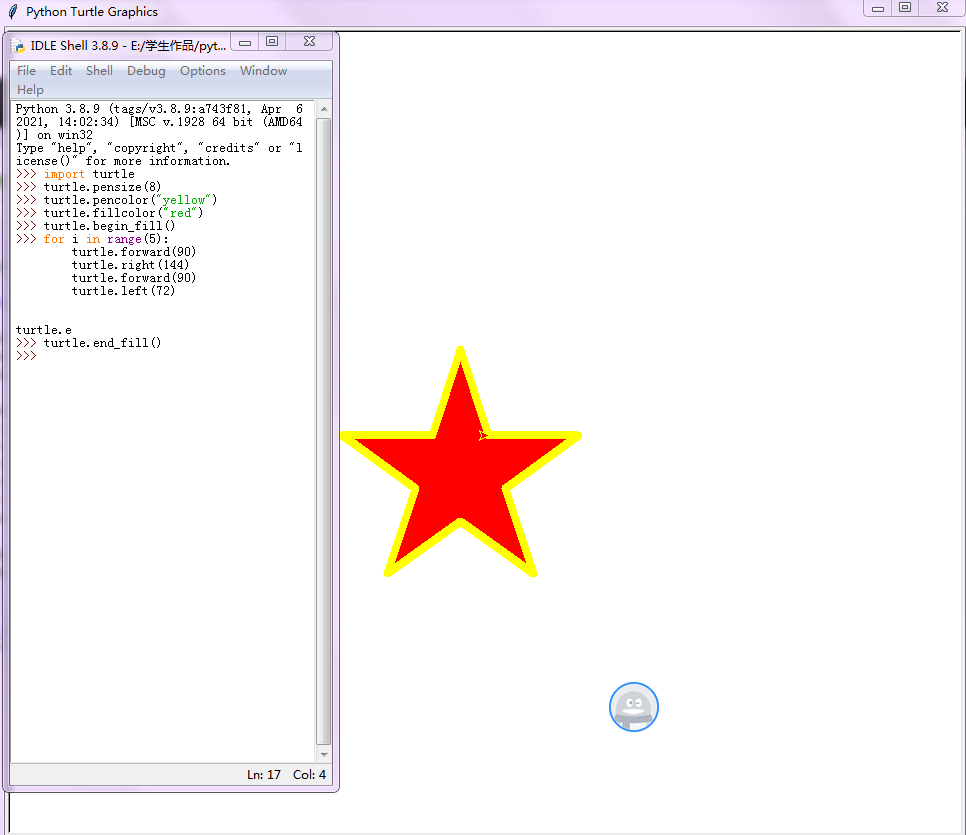966x835 pixels.
Task: Click the Python Turtle Graphics title text
Action: click(x=92, y=12)
